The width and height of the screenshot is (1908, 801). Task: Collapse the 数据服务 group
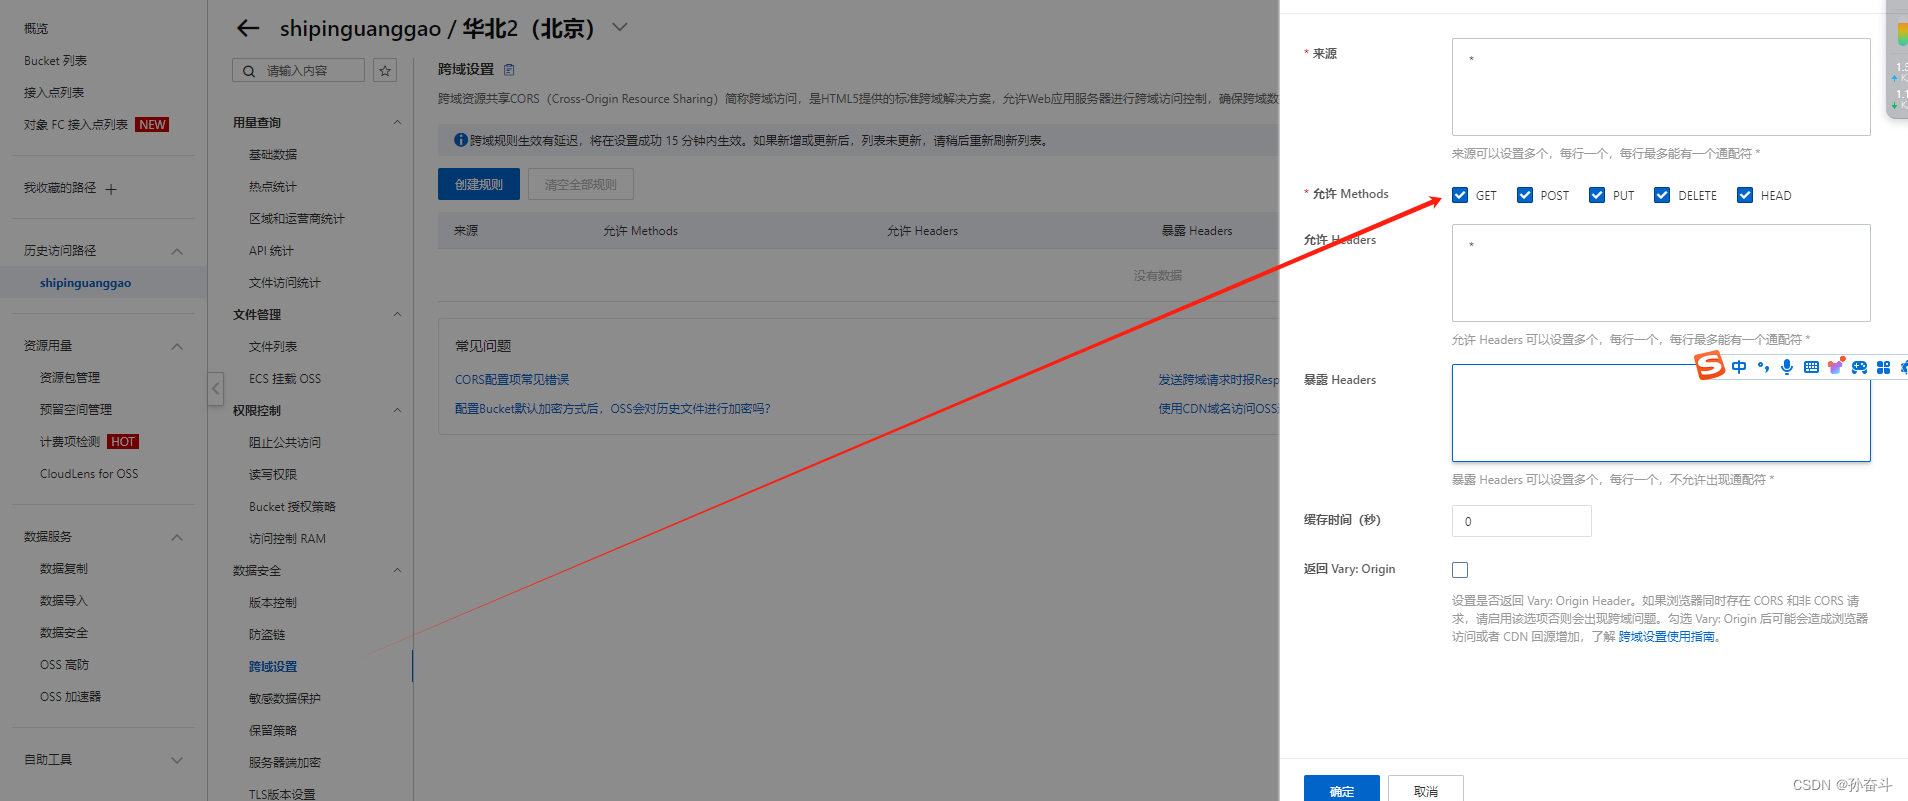click(177, 537)
